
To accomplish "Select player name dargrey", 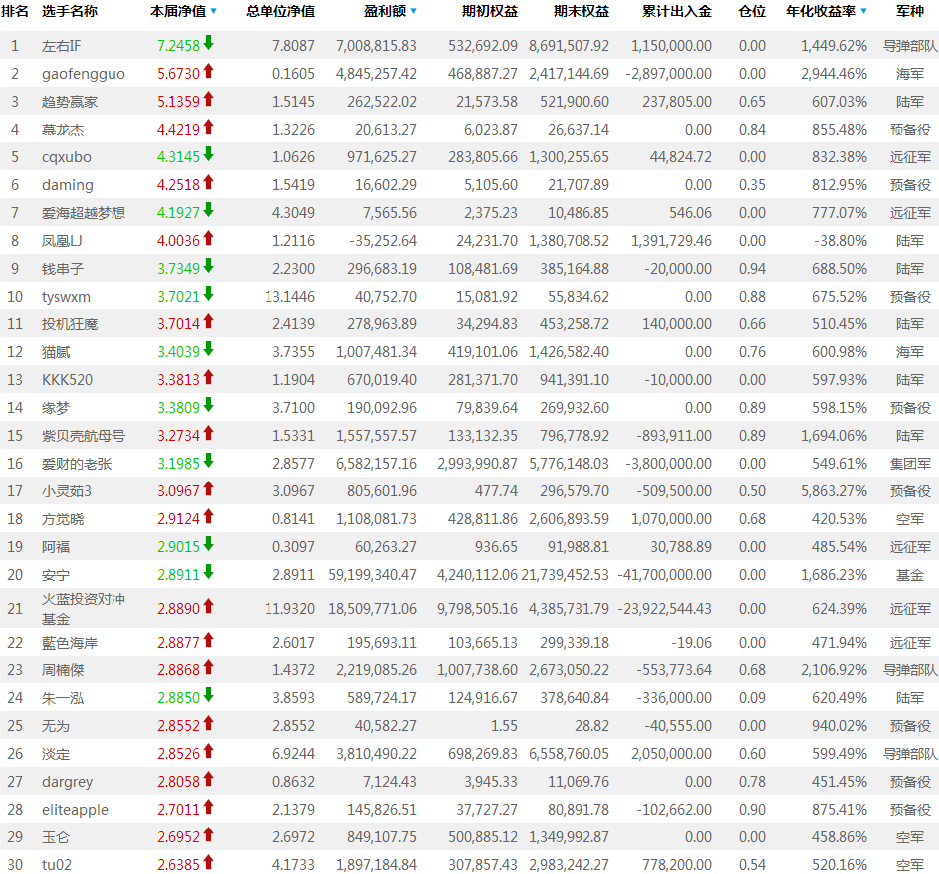I will [68, 782].
